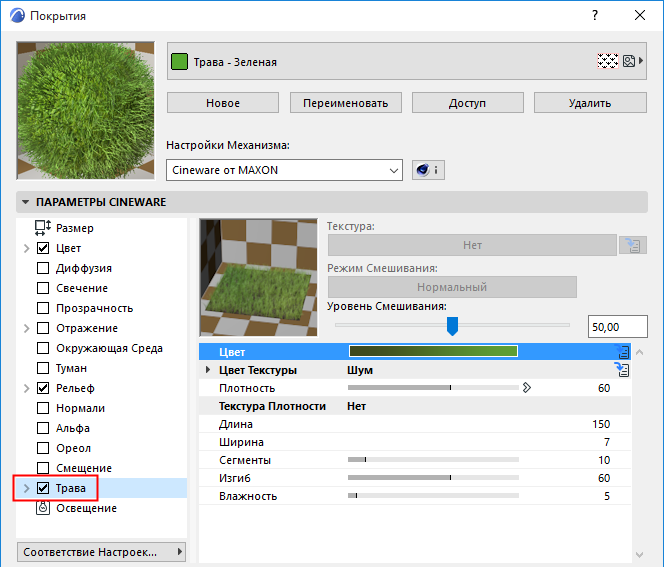
Task: Click the Уровень Смешивания slider handle
Action: (452, 326)
